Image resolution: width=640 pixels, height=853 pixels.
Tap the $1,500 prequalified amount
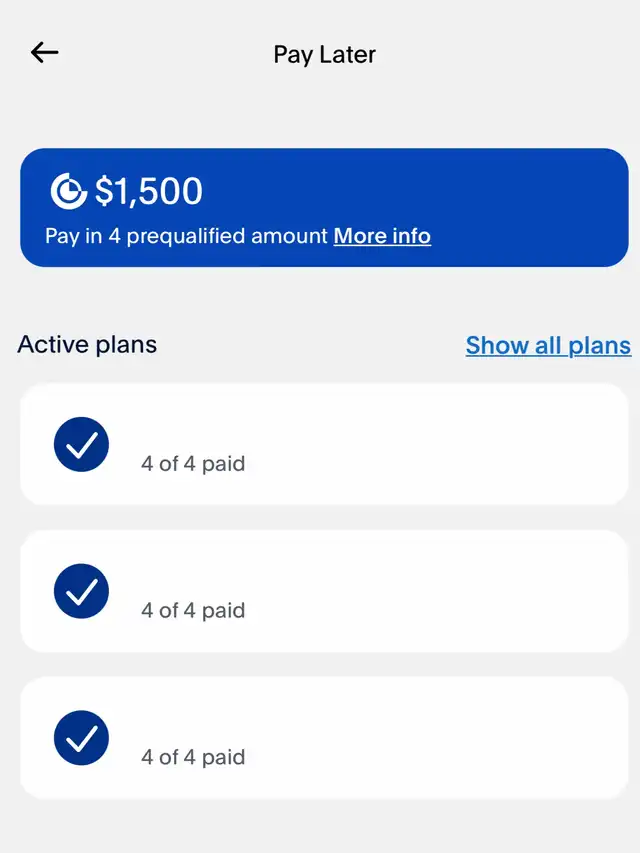[x=149, y=191]
